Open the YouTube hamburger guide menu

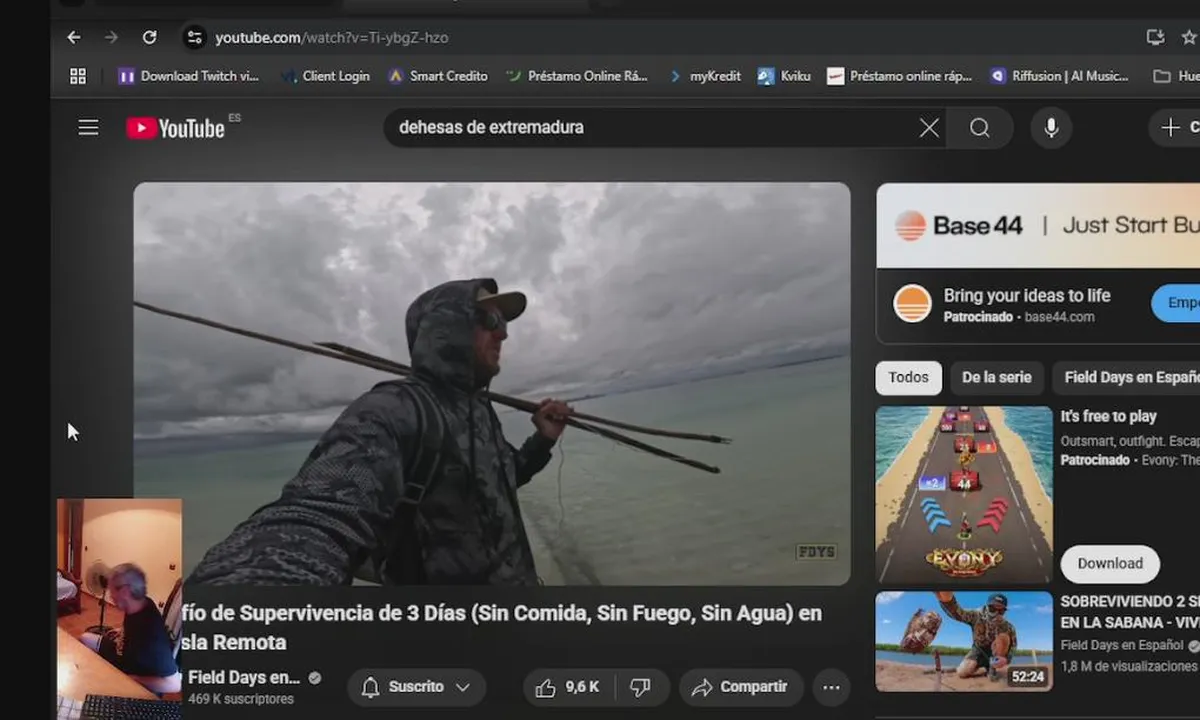[x=89, y=127]
